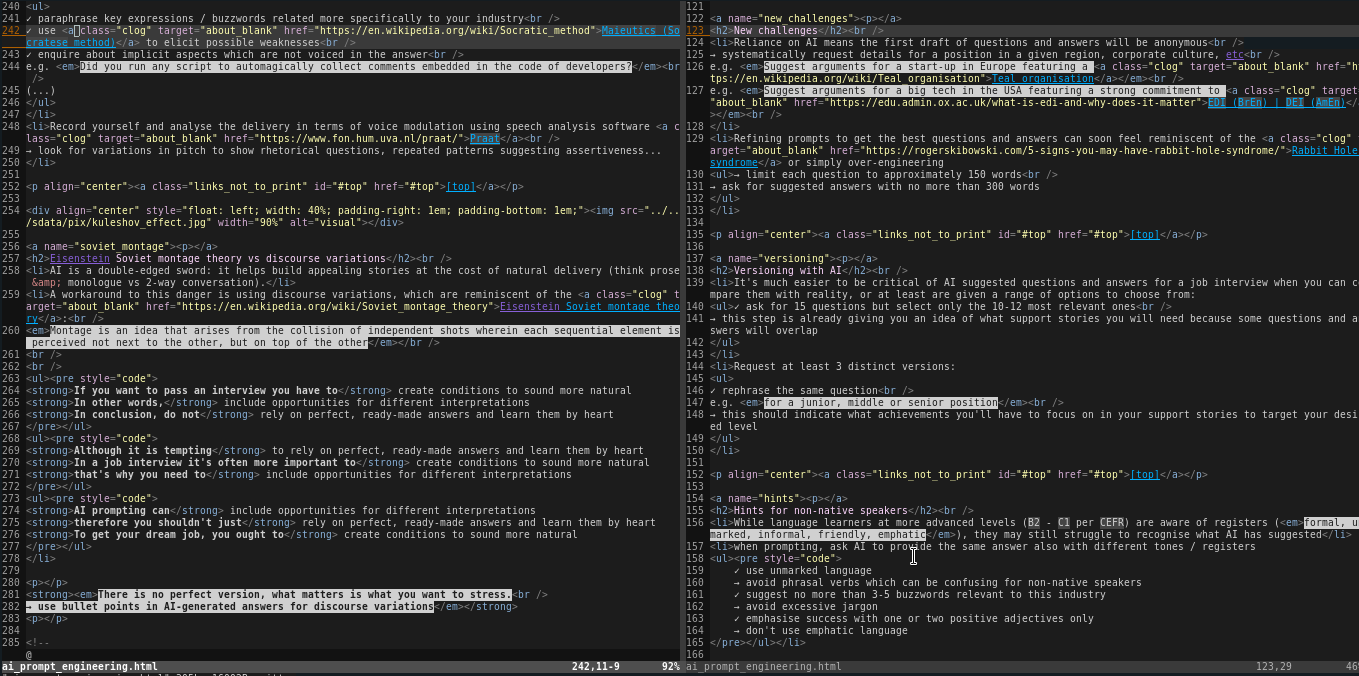Screen dimensions: 1359x676
Task: Click the [top] link on line 135
Action: click(x=1144, y=235)
